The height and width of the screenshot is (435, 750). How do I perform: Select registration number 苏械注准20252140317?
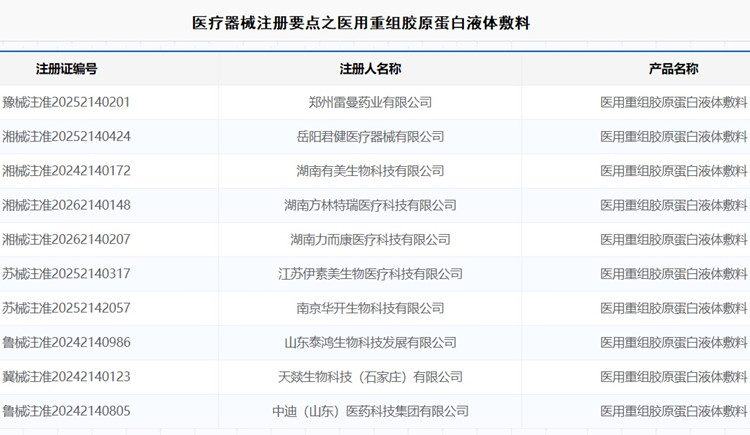click(x=66, y=274)
